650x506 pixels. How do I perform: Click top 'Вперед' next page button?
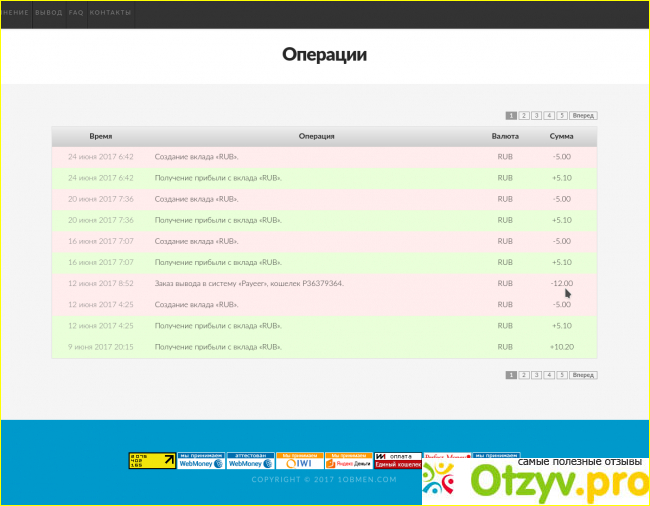point(583,116)
